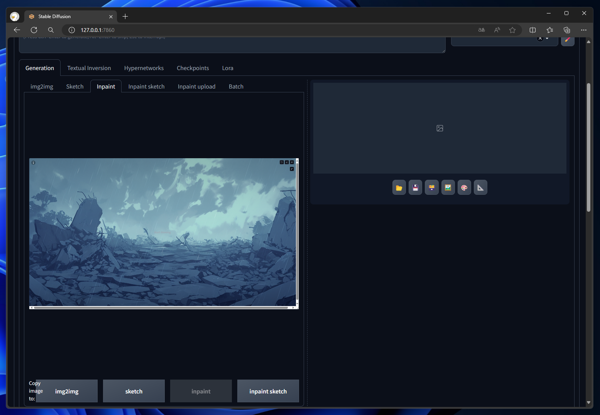Open the Lora tab

point(227,68)
